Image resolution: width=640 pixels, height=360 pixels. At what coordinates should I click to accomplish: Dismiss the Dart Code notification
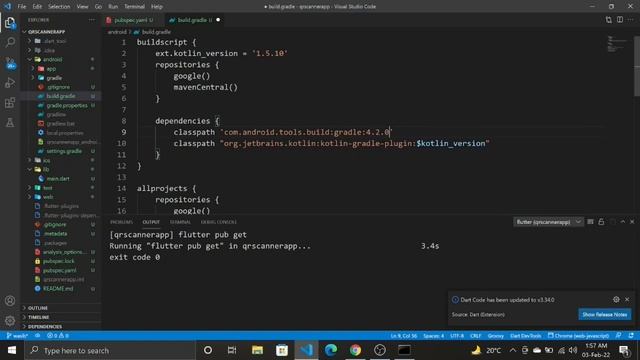point(627,300)
